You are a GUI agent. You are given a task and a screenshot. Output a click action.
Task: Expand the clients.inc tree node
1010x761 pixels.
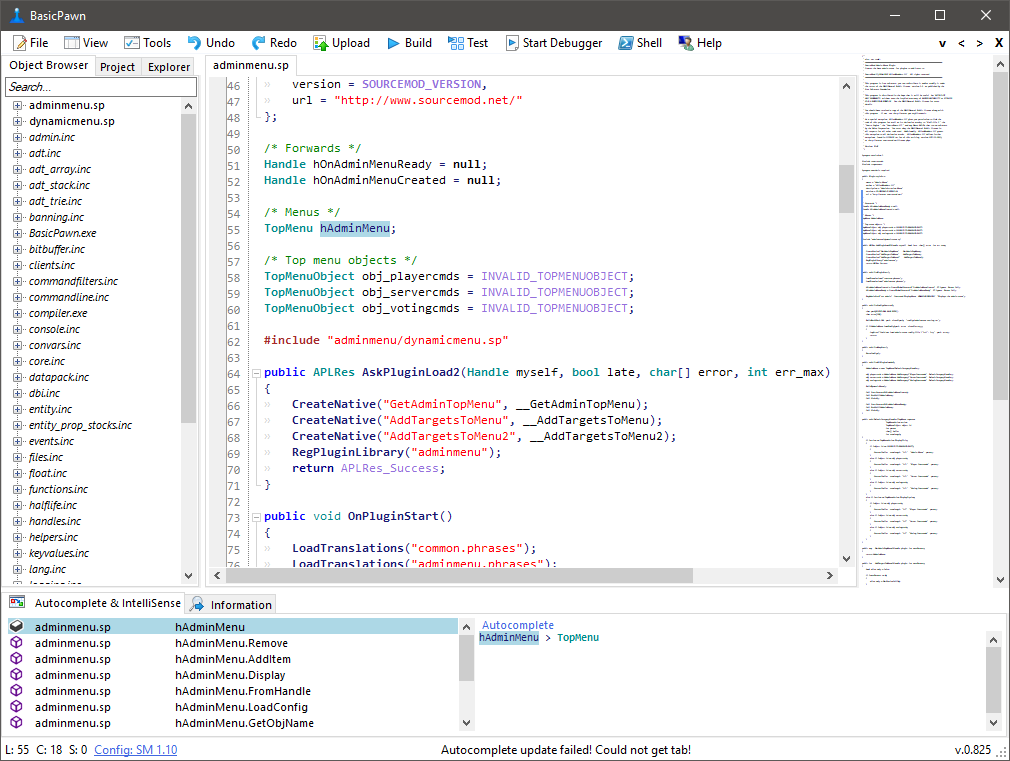coord(18,266)
